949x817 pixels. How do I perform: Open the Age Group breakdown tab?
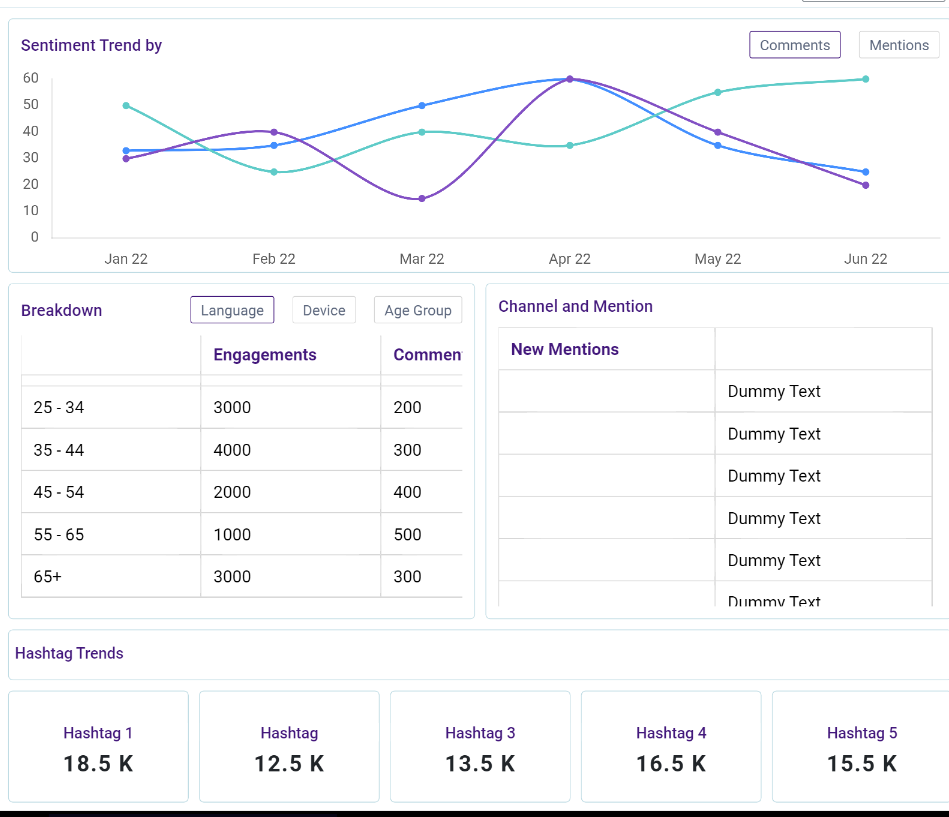point(417,310)
